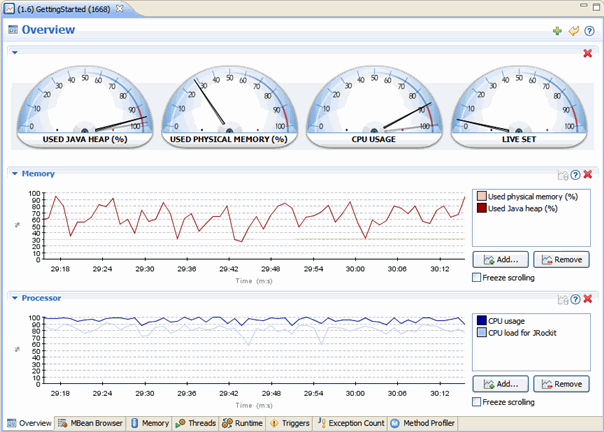Open help from the Overview header question mark
This screenshot has height=432, width=604.
(589, 31)
